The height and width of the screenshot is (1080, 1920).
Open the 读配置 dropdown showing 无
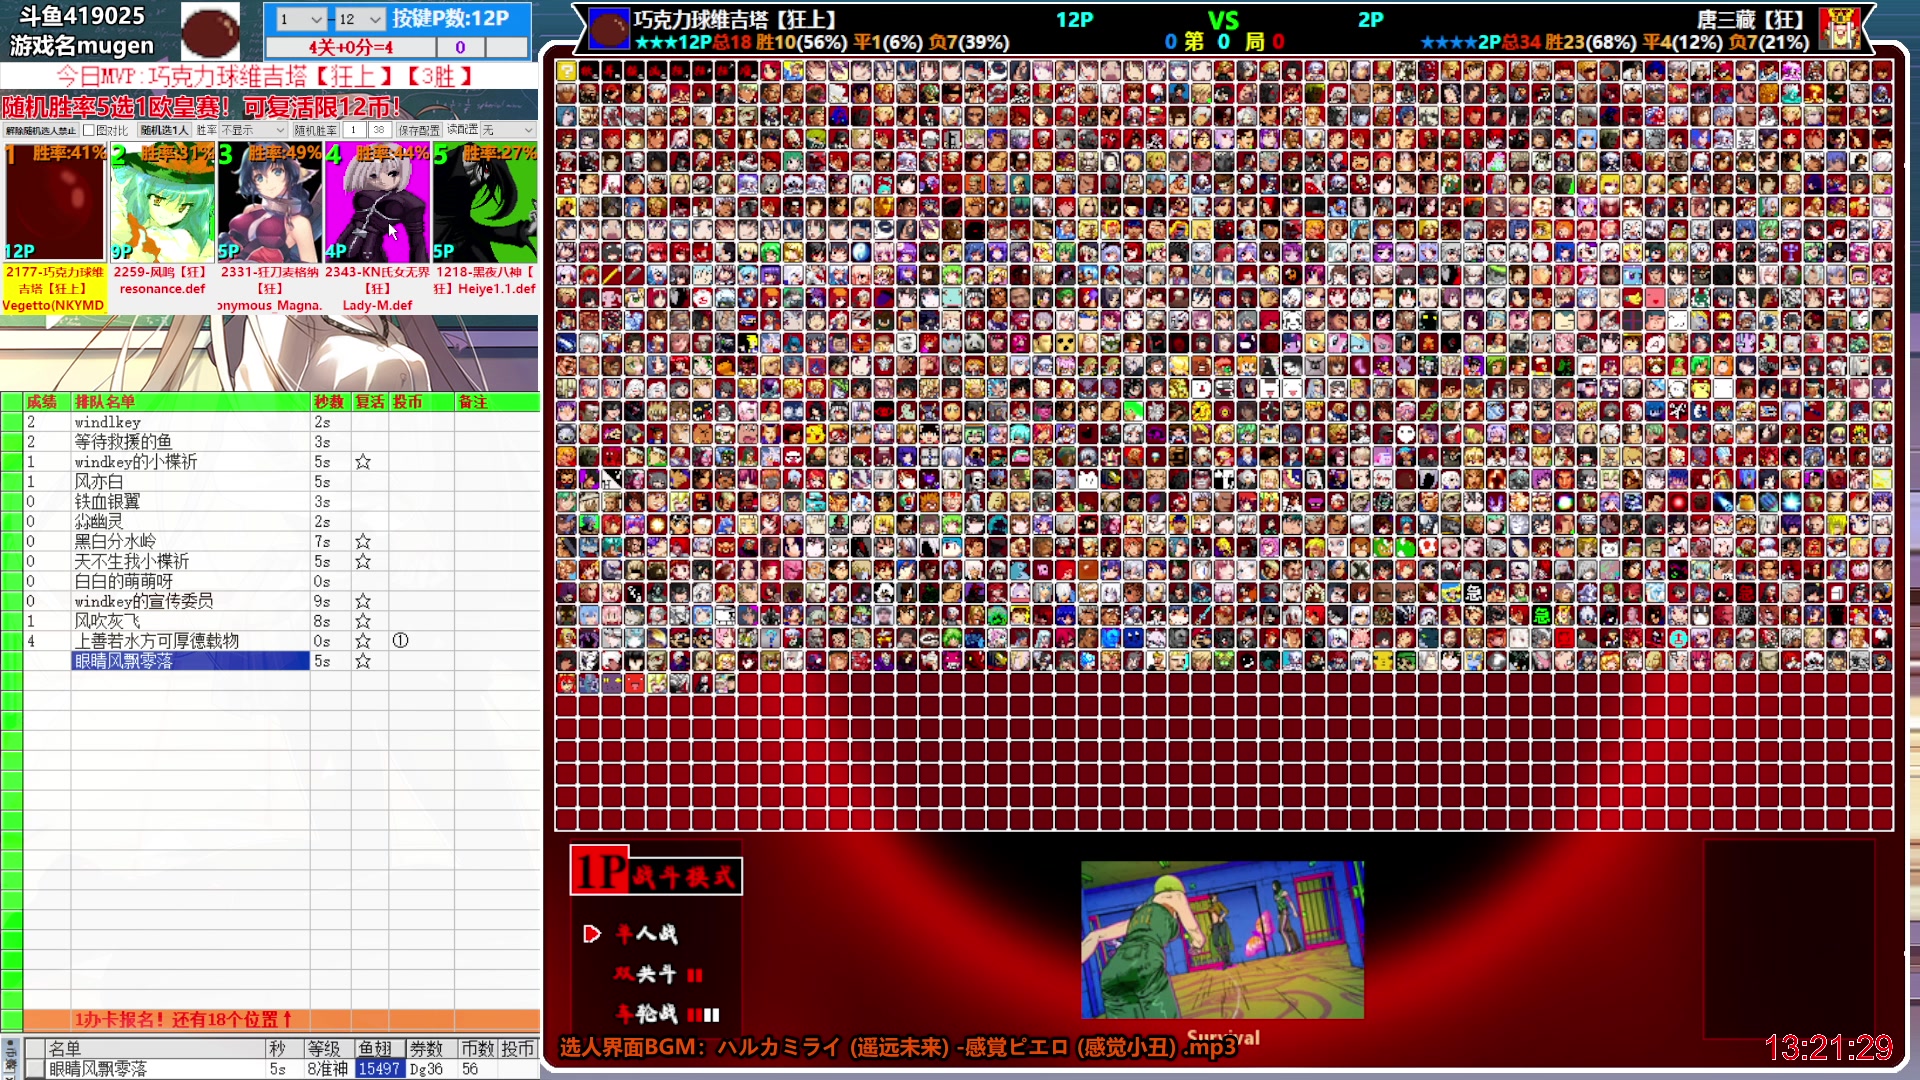(x=508, y=130)
